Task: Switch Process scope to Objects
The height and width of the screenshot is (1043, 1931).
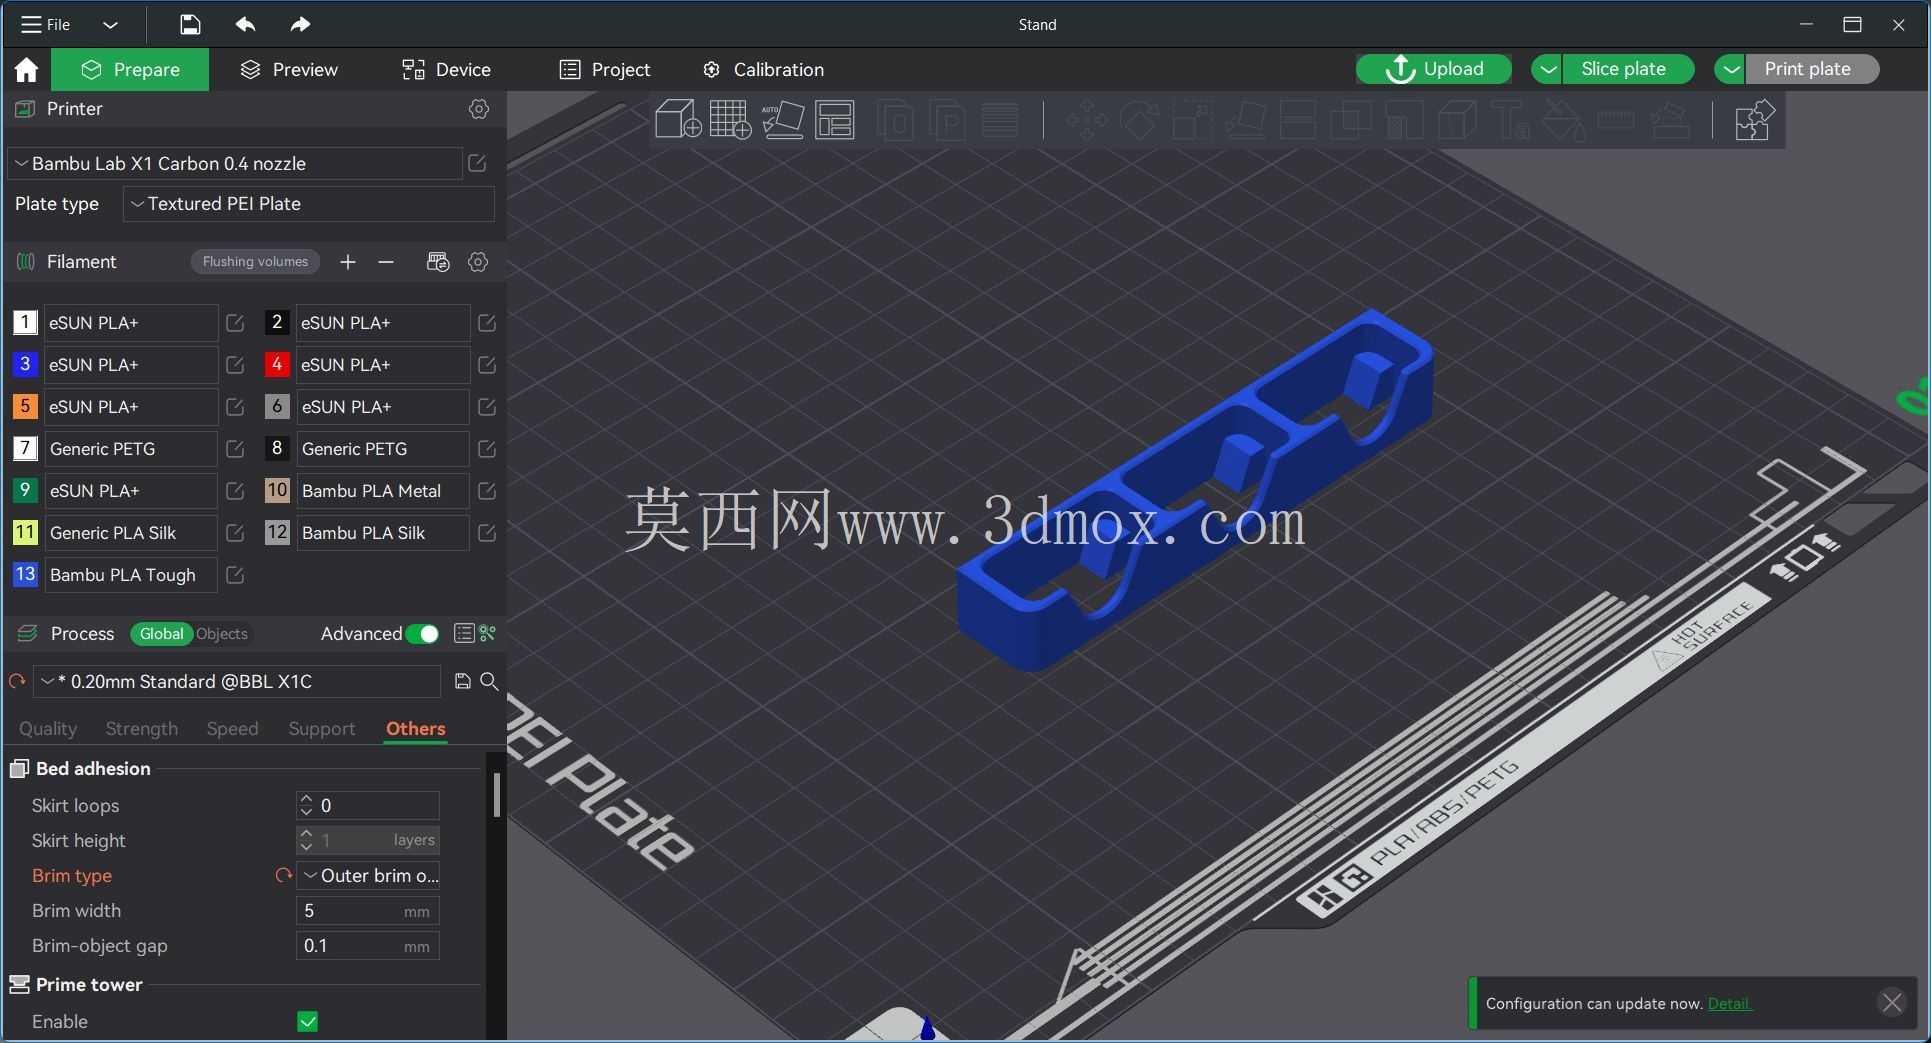Action: point(222,634)
